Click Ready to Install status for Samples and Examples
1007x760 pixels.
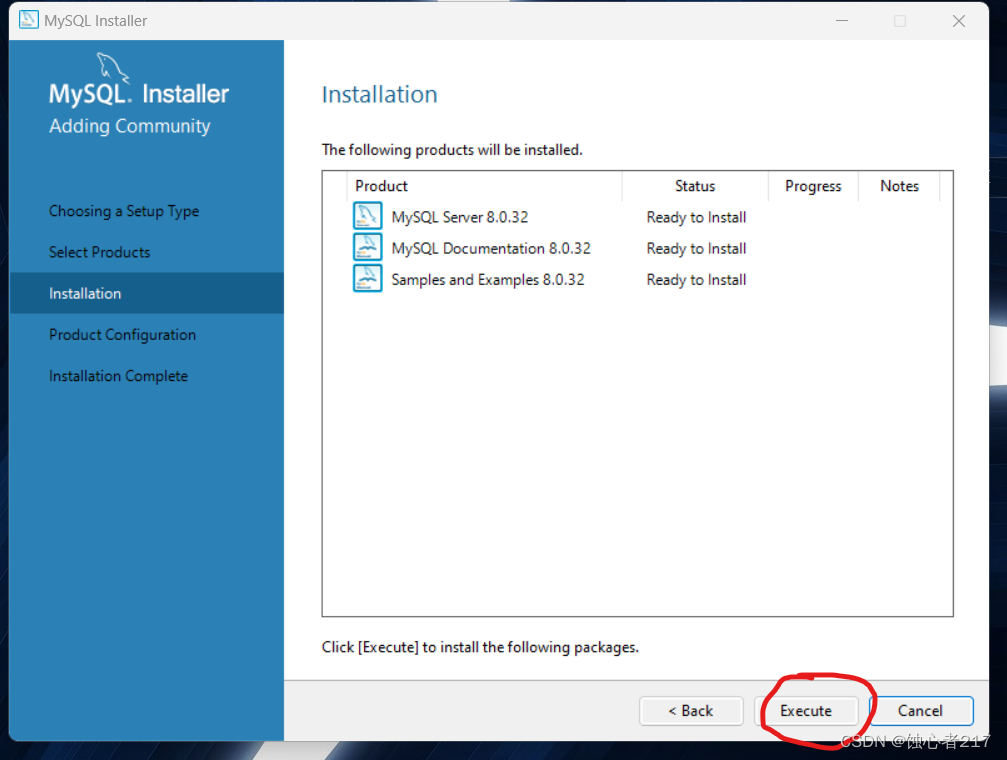(x=696, y=280)
